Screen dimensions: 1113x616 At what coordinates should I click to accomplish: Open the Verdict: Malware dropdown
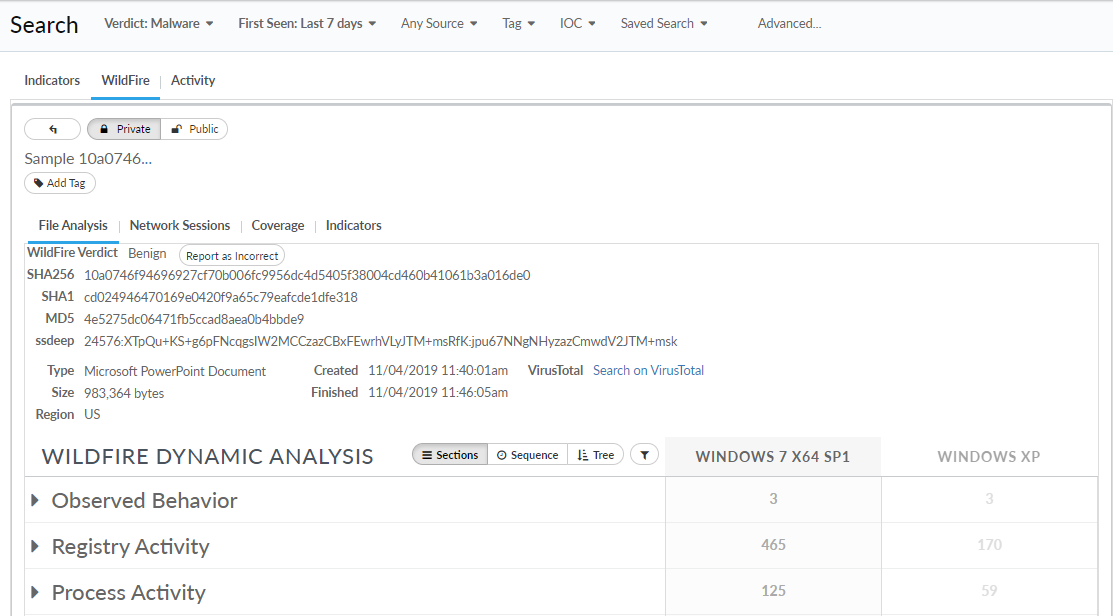tap(159, 23)
